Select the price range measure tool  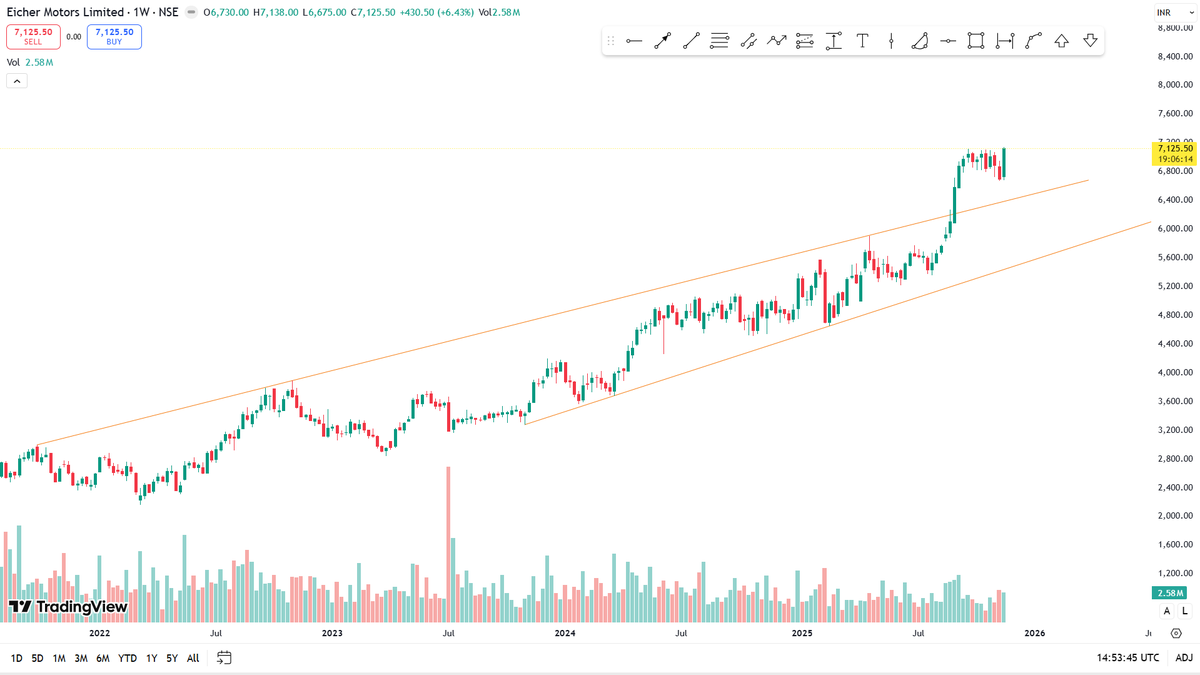coord(834,41)
